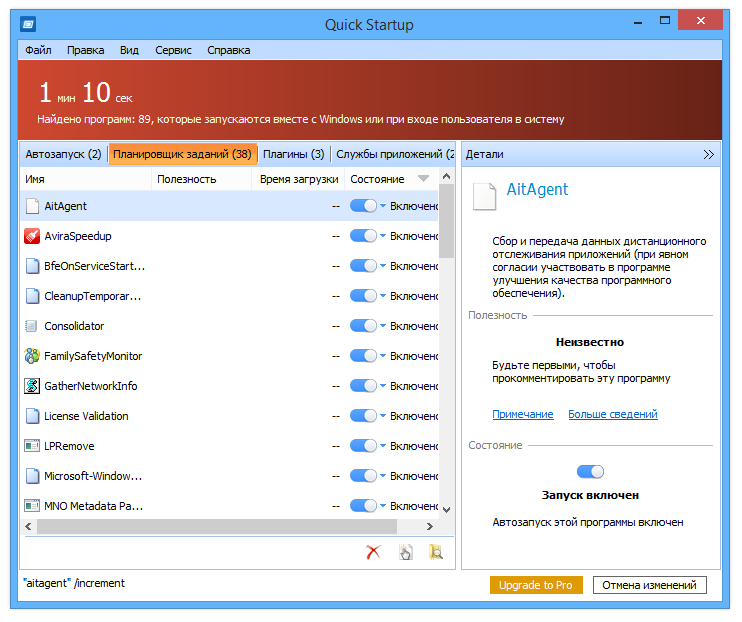
Task: Click the Состояние column sort arrow
Action: (424, 178)
